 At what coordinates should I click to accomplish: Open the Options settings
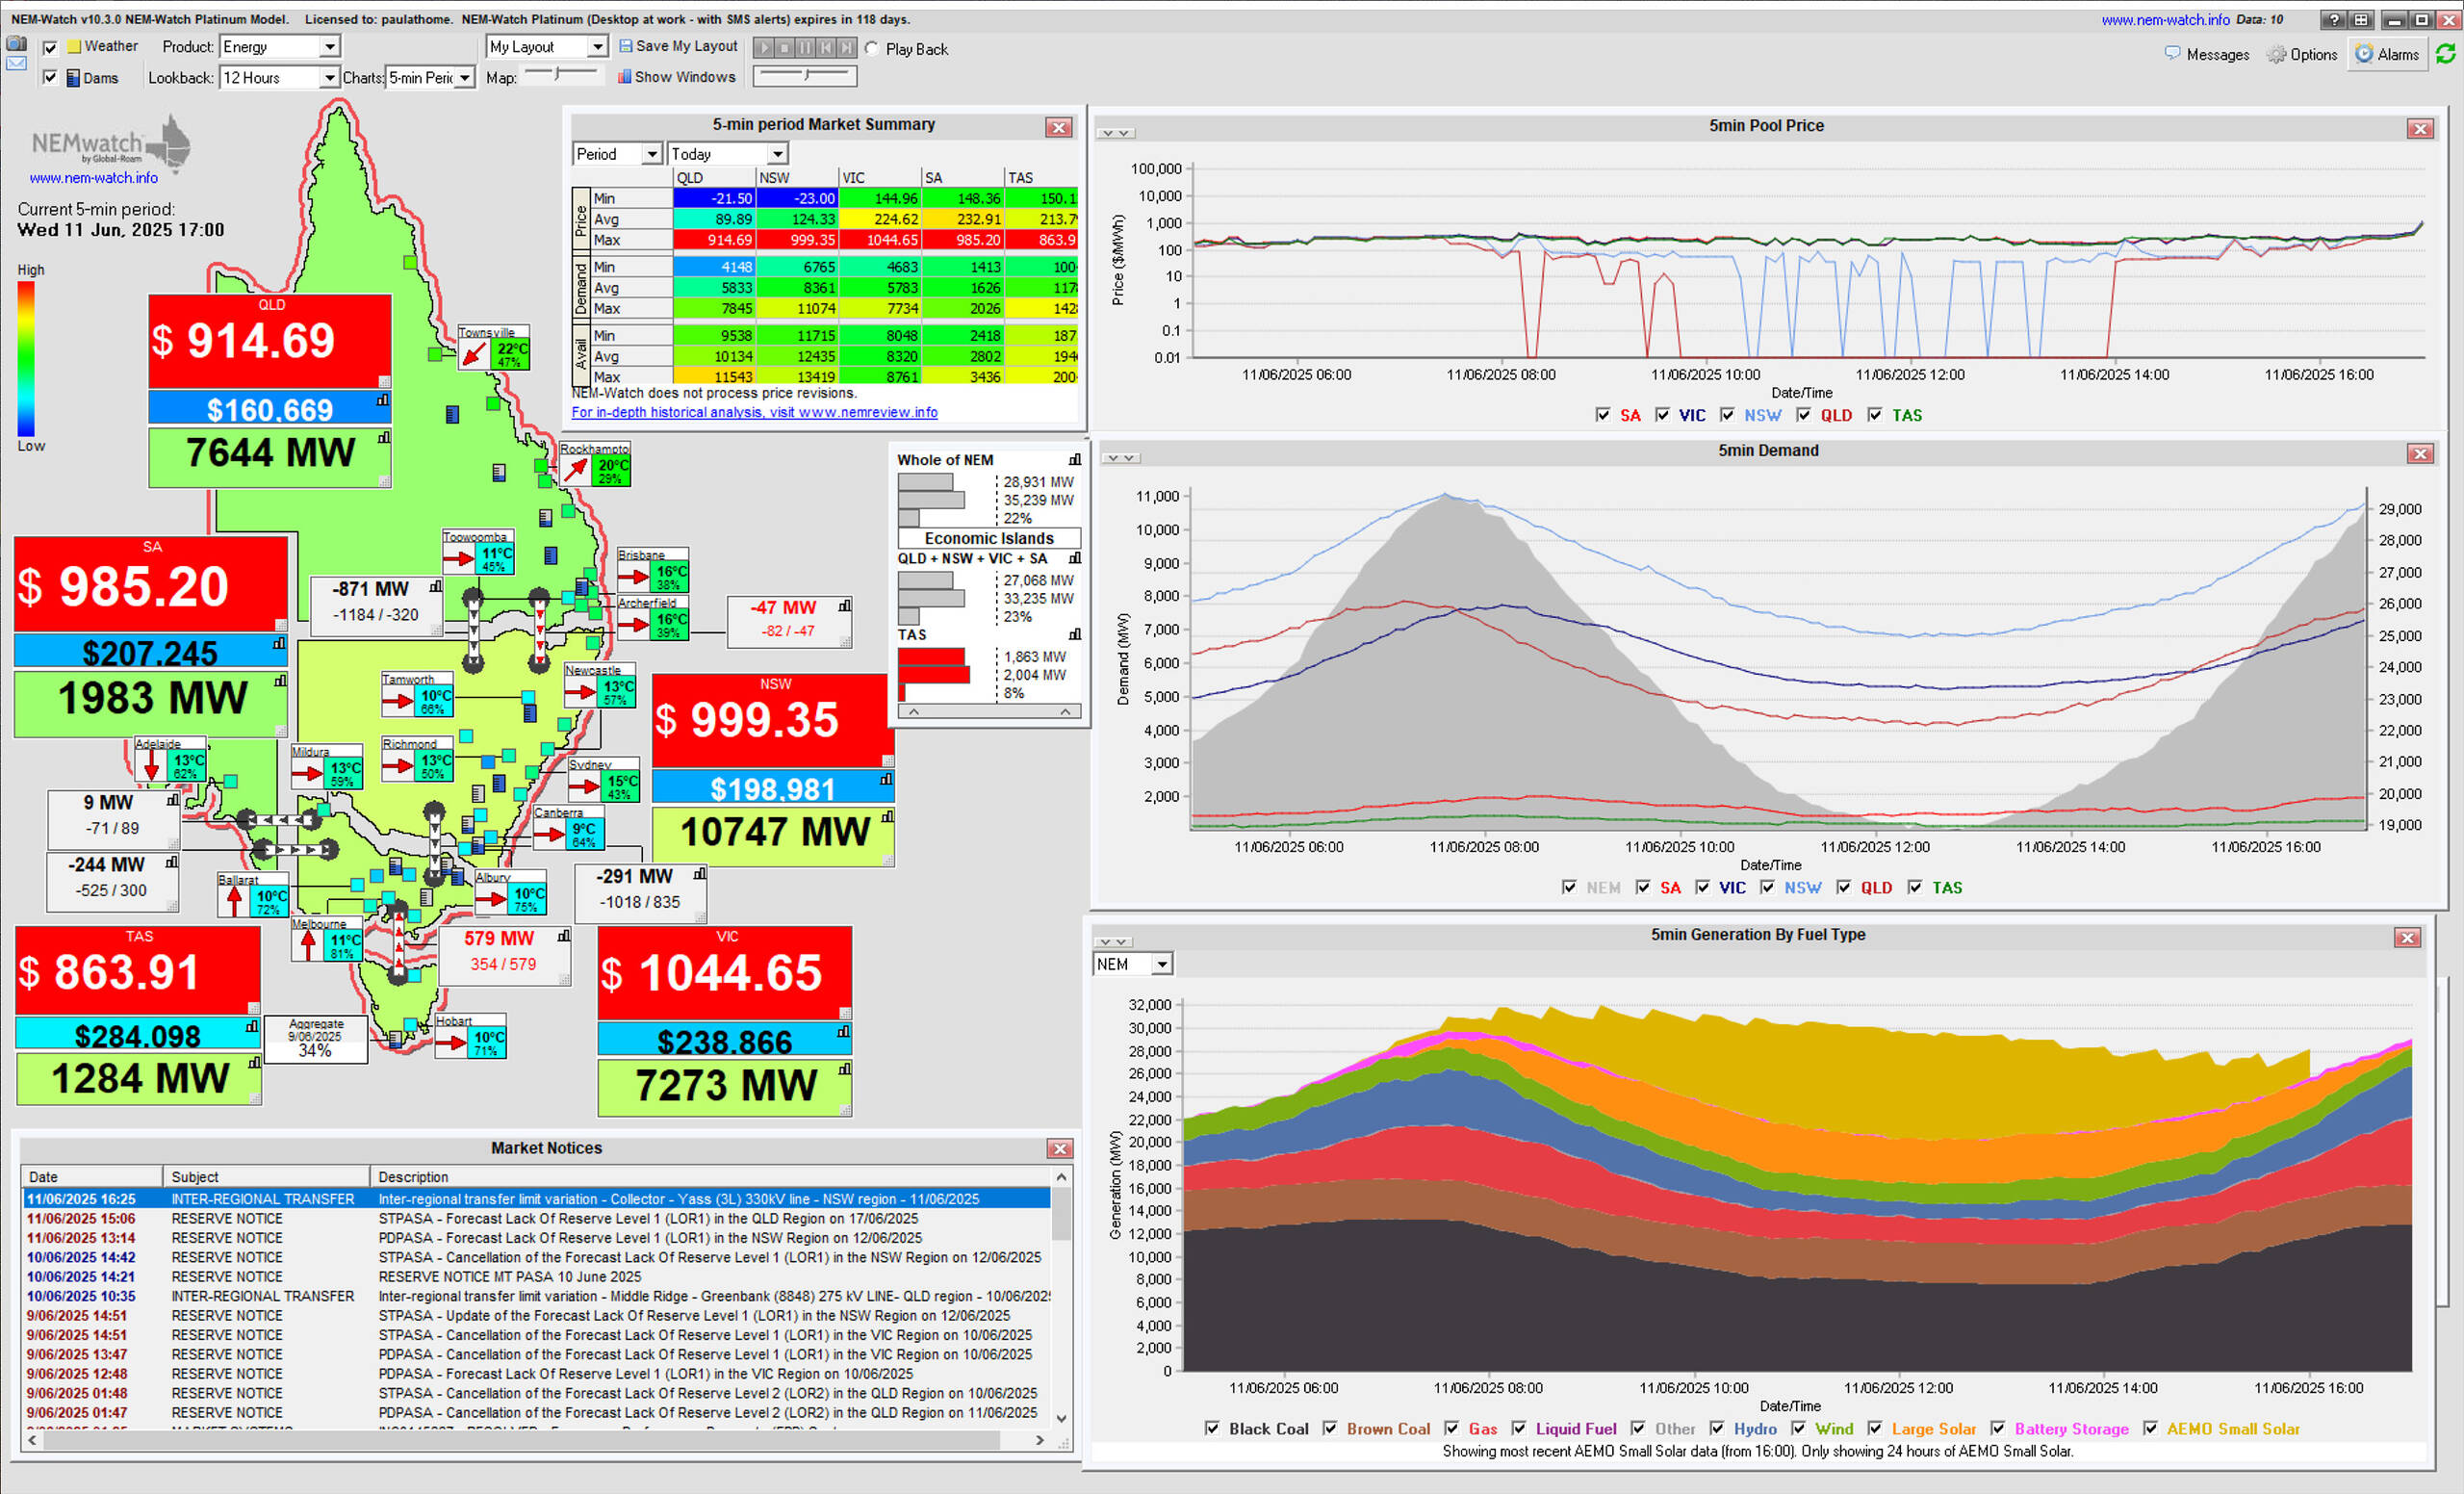pyautogui.click(x=2302, y=54)
